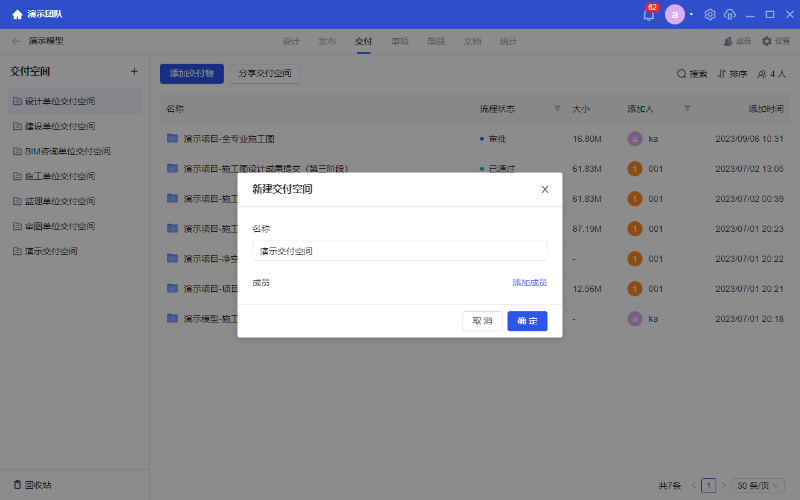Open the 回收站 recycle bin
The image size is (800, 500).
tap(32, 485)
